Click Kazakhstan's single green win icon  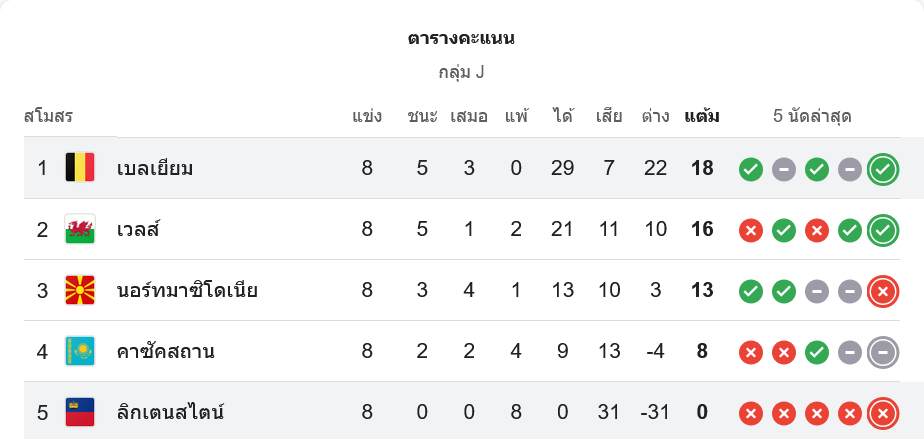pyautogui.click(x=817, y=352)
